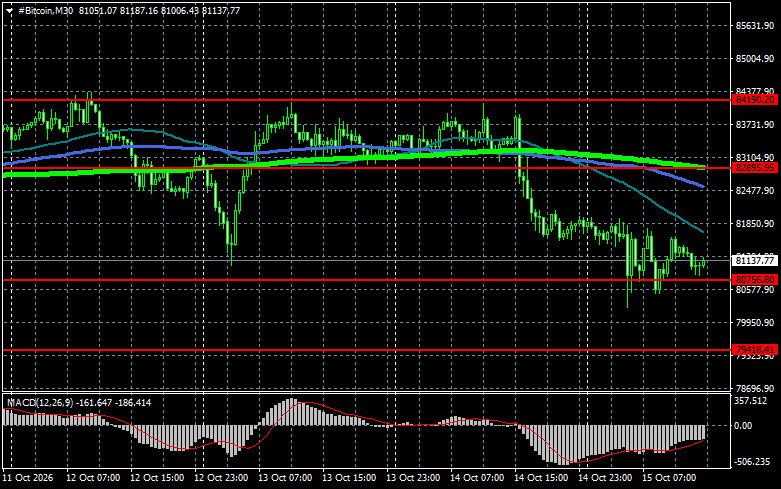781x489 pixels.
Task: Click the low value 81006.43 in header
Action: [x=180, y=10]
